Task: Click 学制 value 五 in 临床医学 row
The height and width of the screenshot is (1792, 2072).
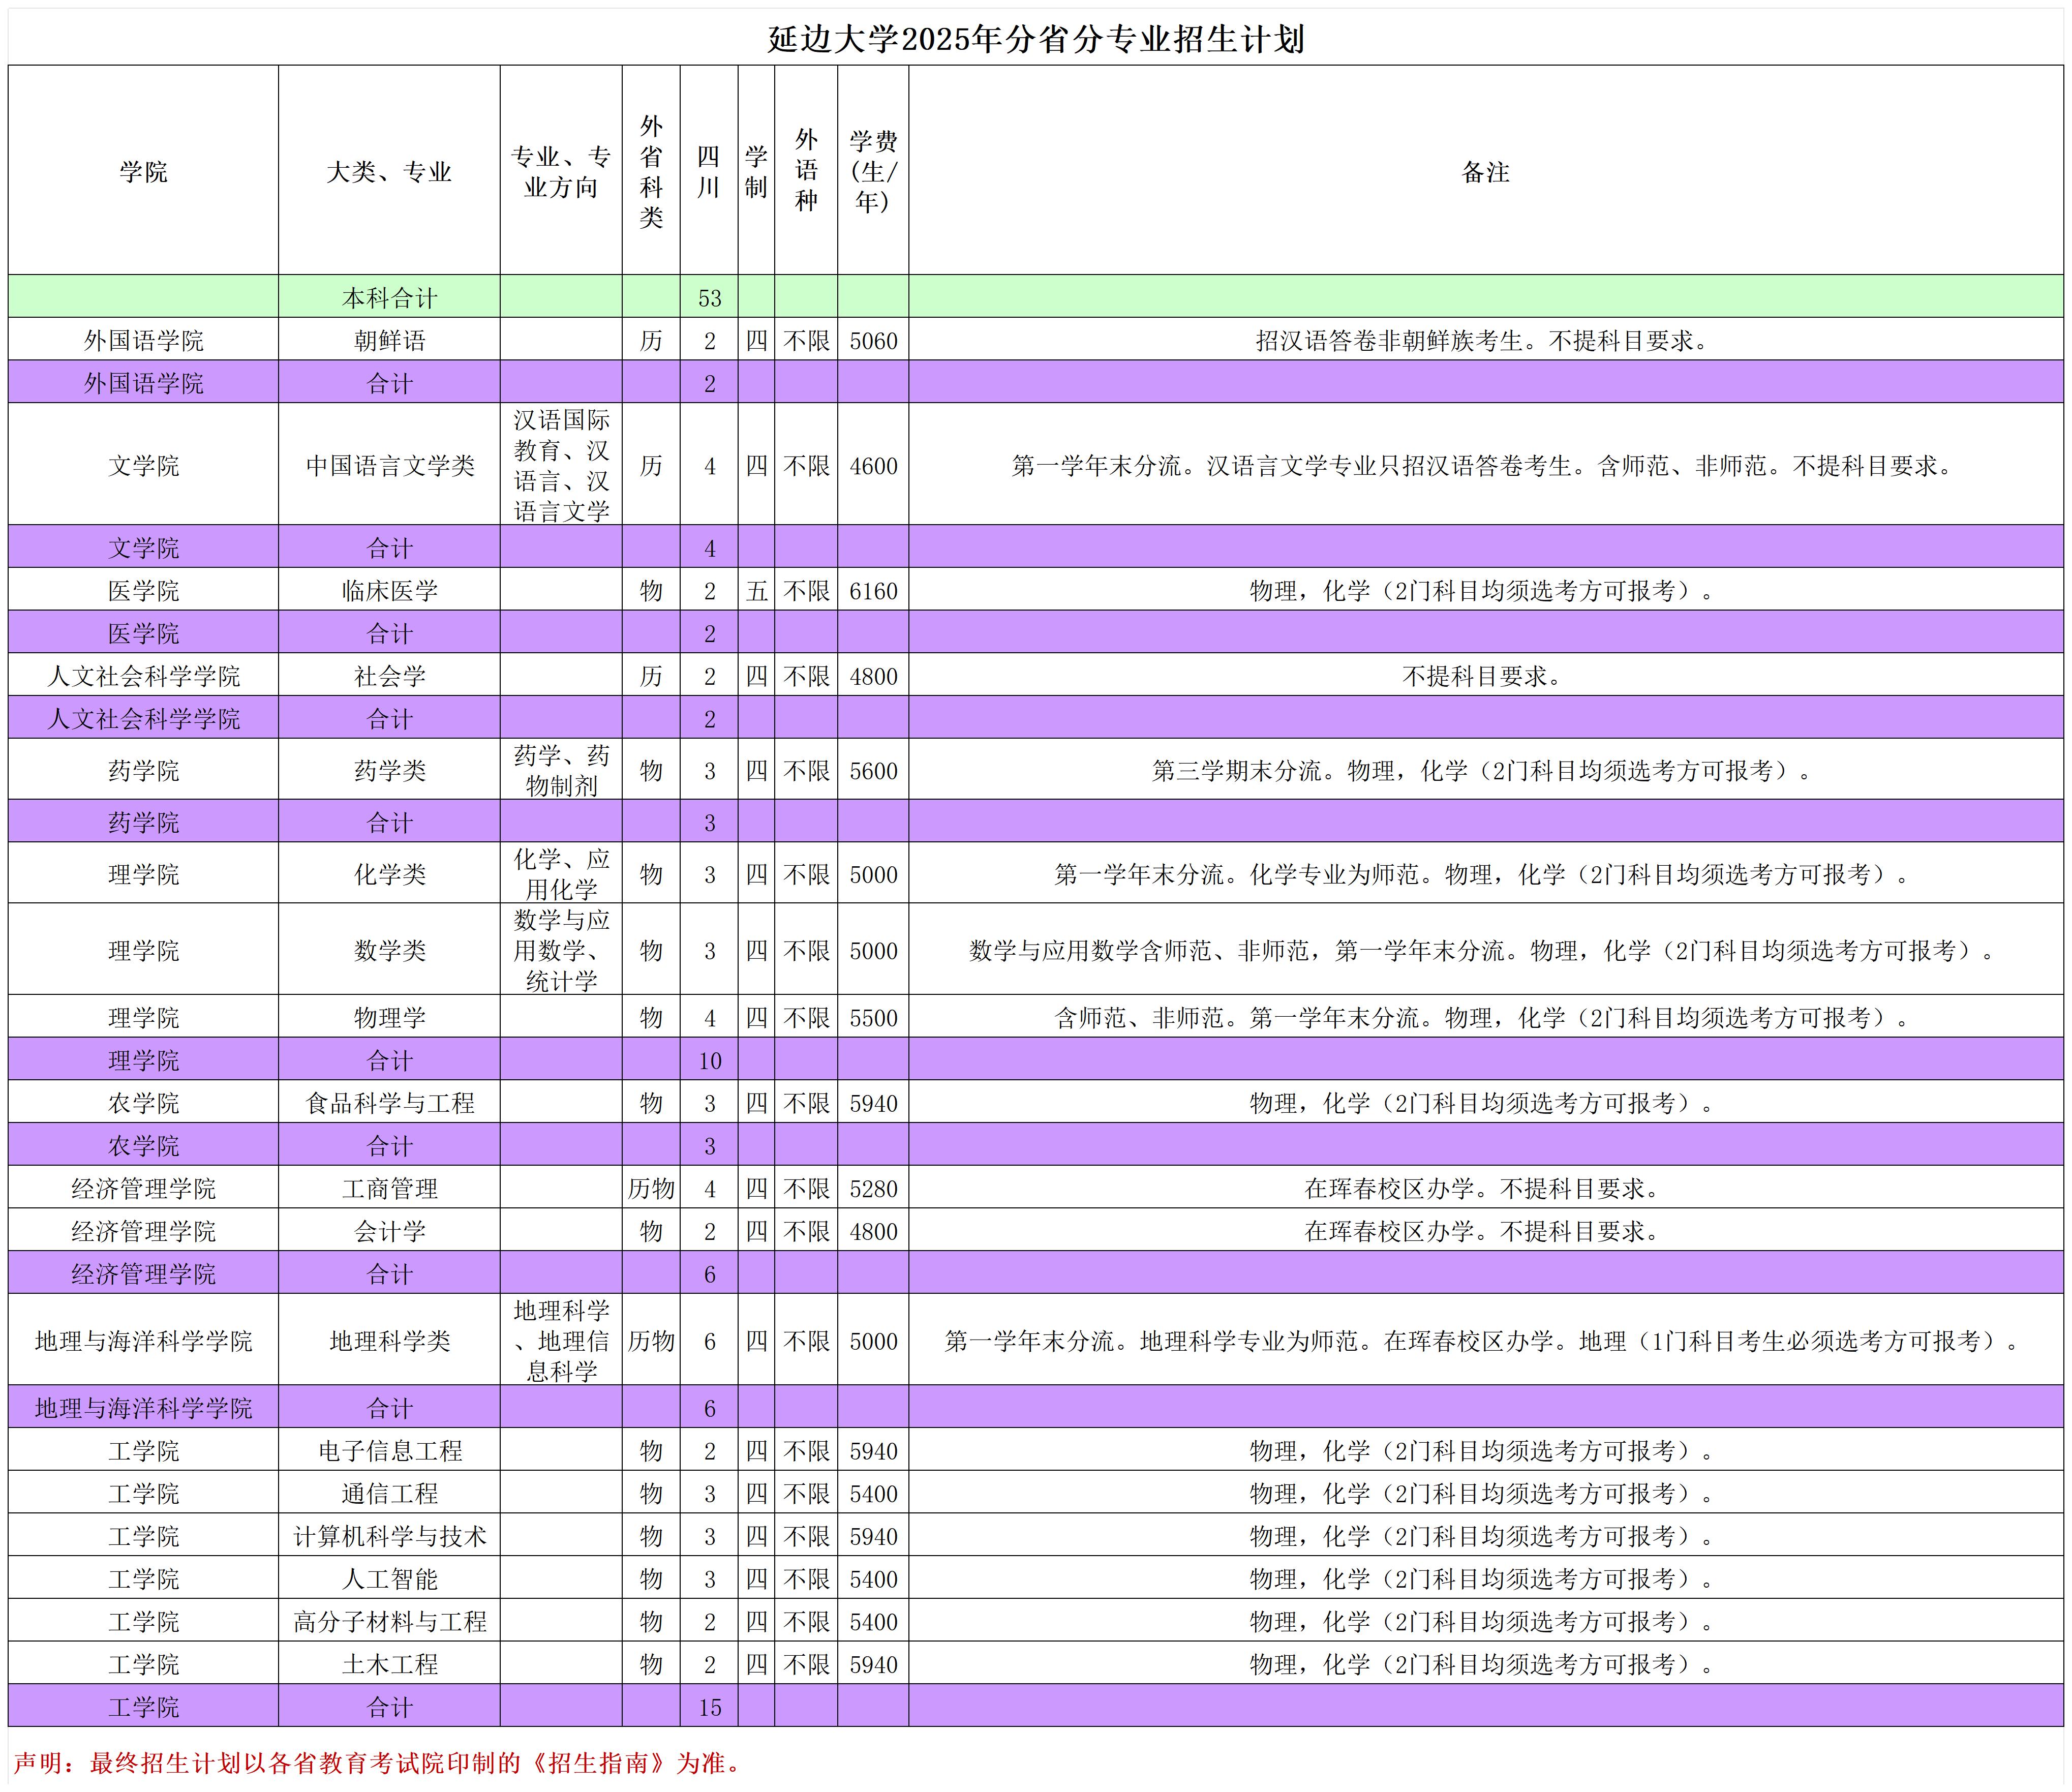Action: pyautogui.click(x=756, y=590)
